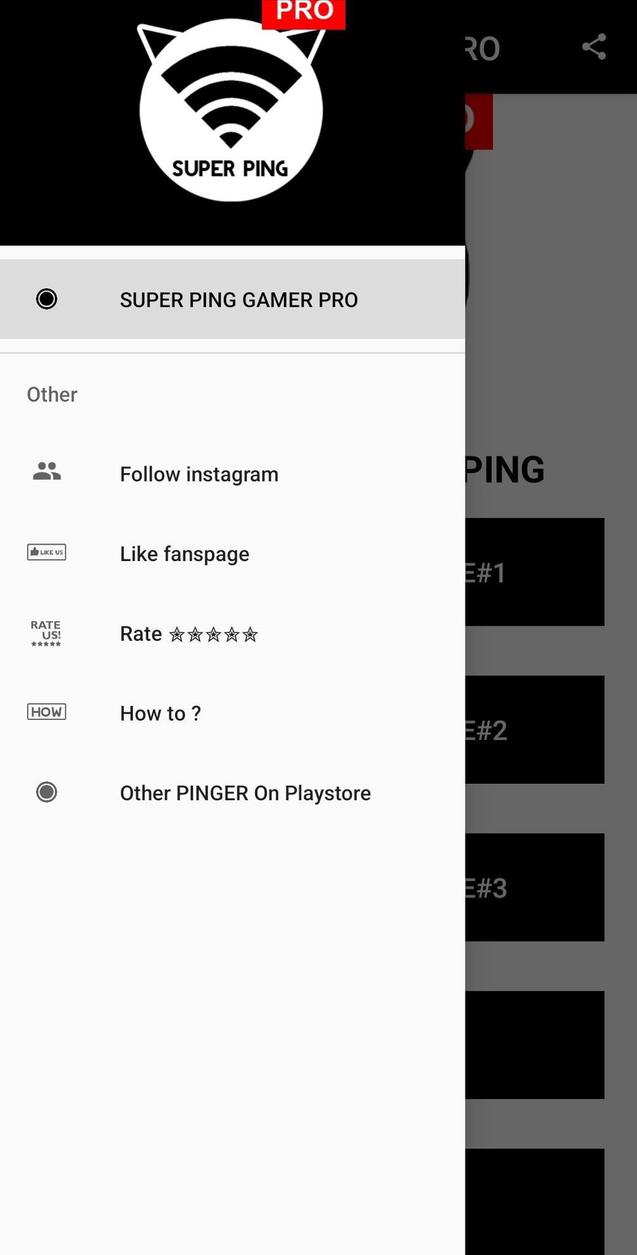Viewport: 637px width, 1255px height.
Task: Select the 'How to ?' menu entry
Action: (x=160, y=713)
